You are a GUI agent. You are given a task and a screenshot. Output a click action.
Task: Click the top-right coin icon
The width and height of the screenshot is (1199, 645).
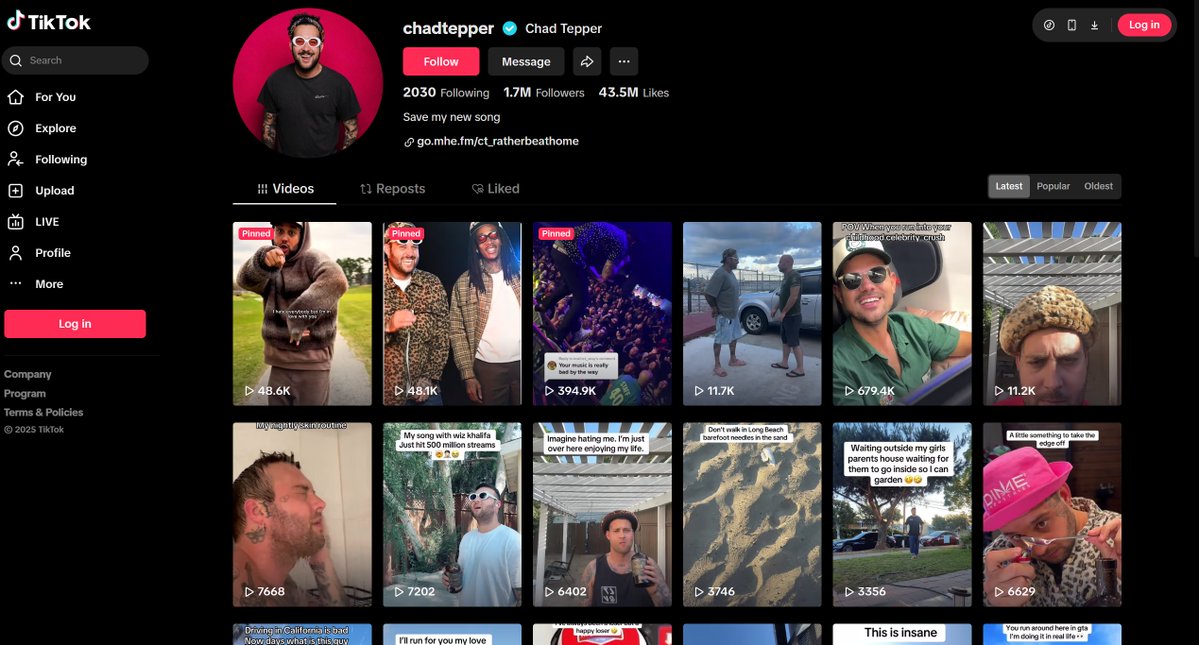coord(1049,25)
